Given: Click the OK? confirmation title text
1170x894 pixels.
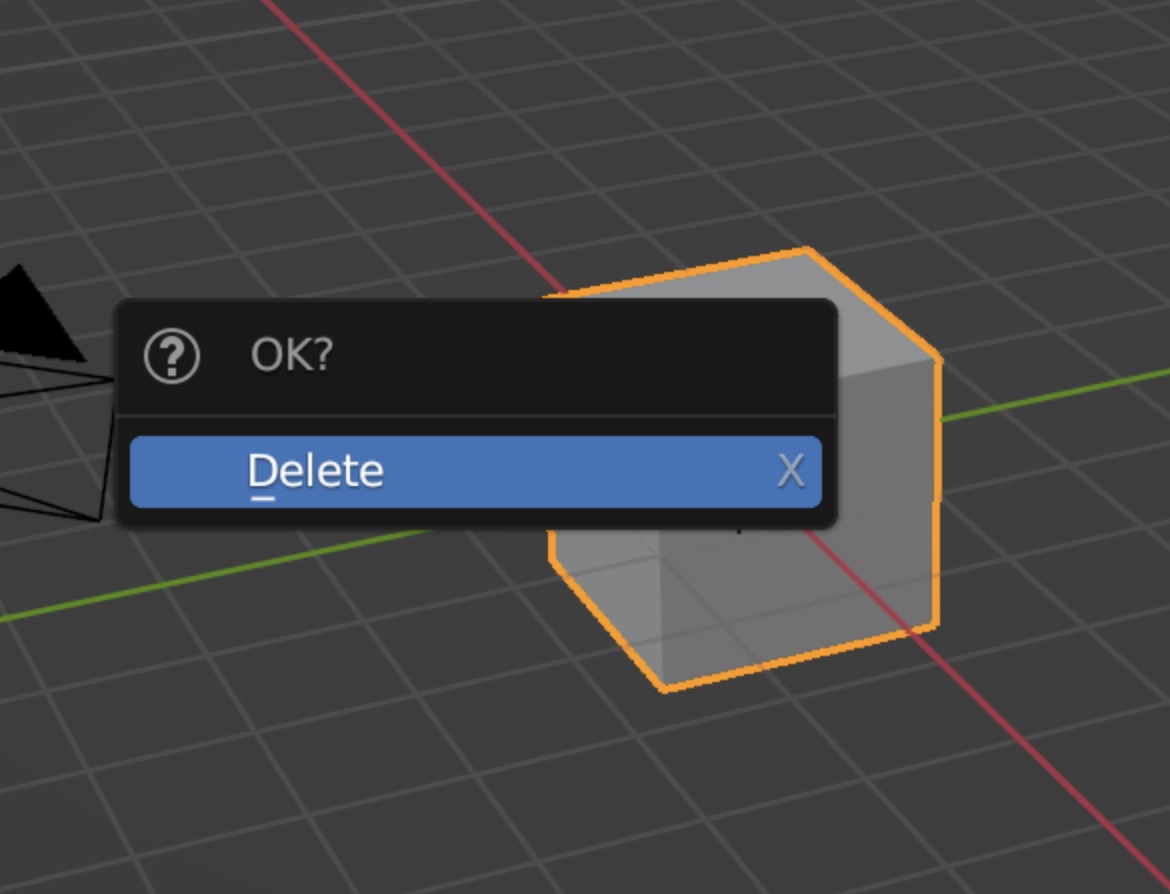Looking at the screenshot, I should click(x=292, y=355).
